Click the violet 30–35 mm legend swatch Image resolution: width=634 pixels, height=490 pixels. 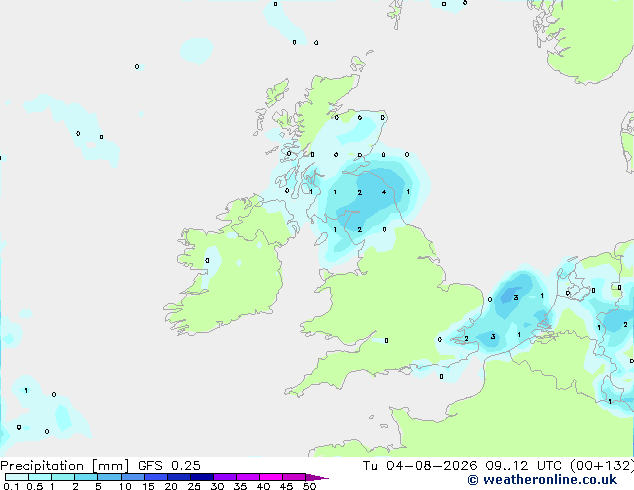[225, 477]
